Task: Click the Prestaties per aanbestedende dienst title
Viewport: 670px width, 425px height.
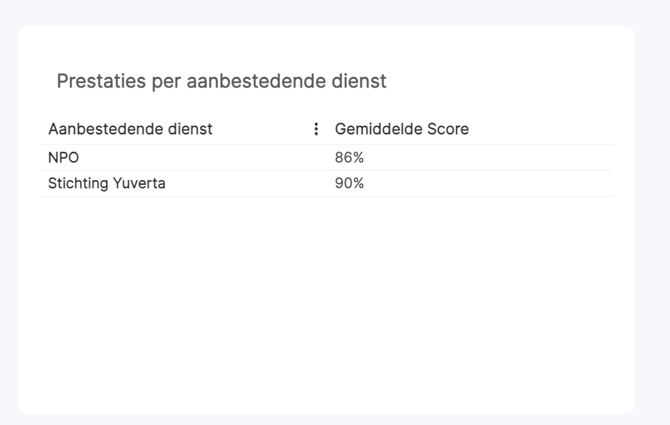Action: coord(221,81)
